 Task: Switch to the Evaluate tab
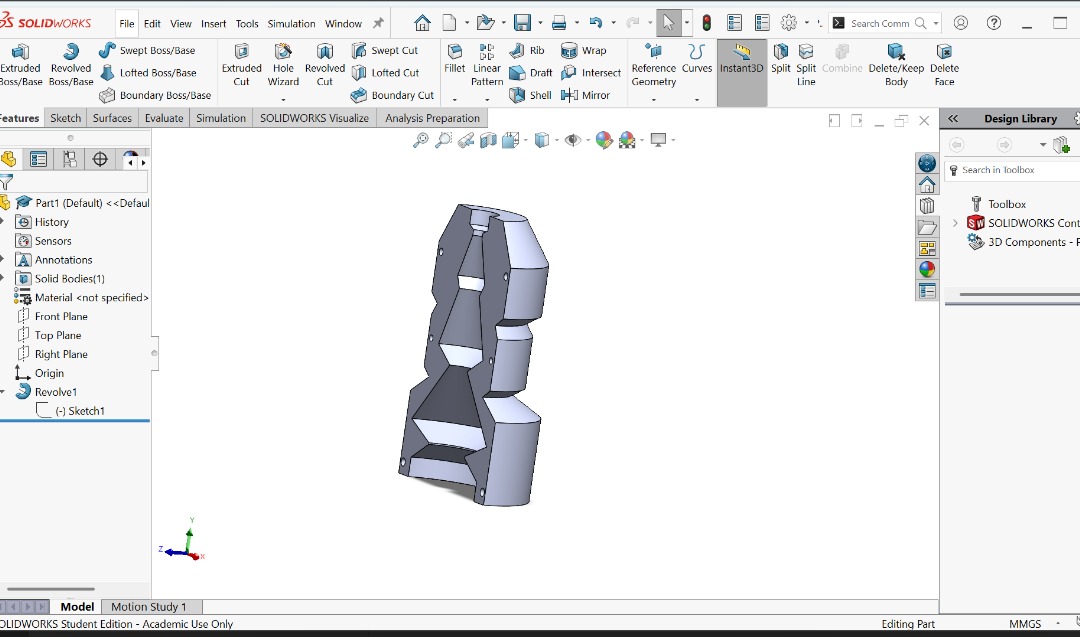click(164, 118)
